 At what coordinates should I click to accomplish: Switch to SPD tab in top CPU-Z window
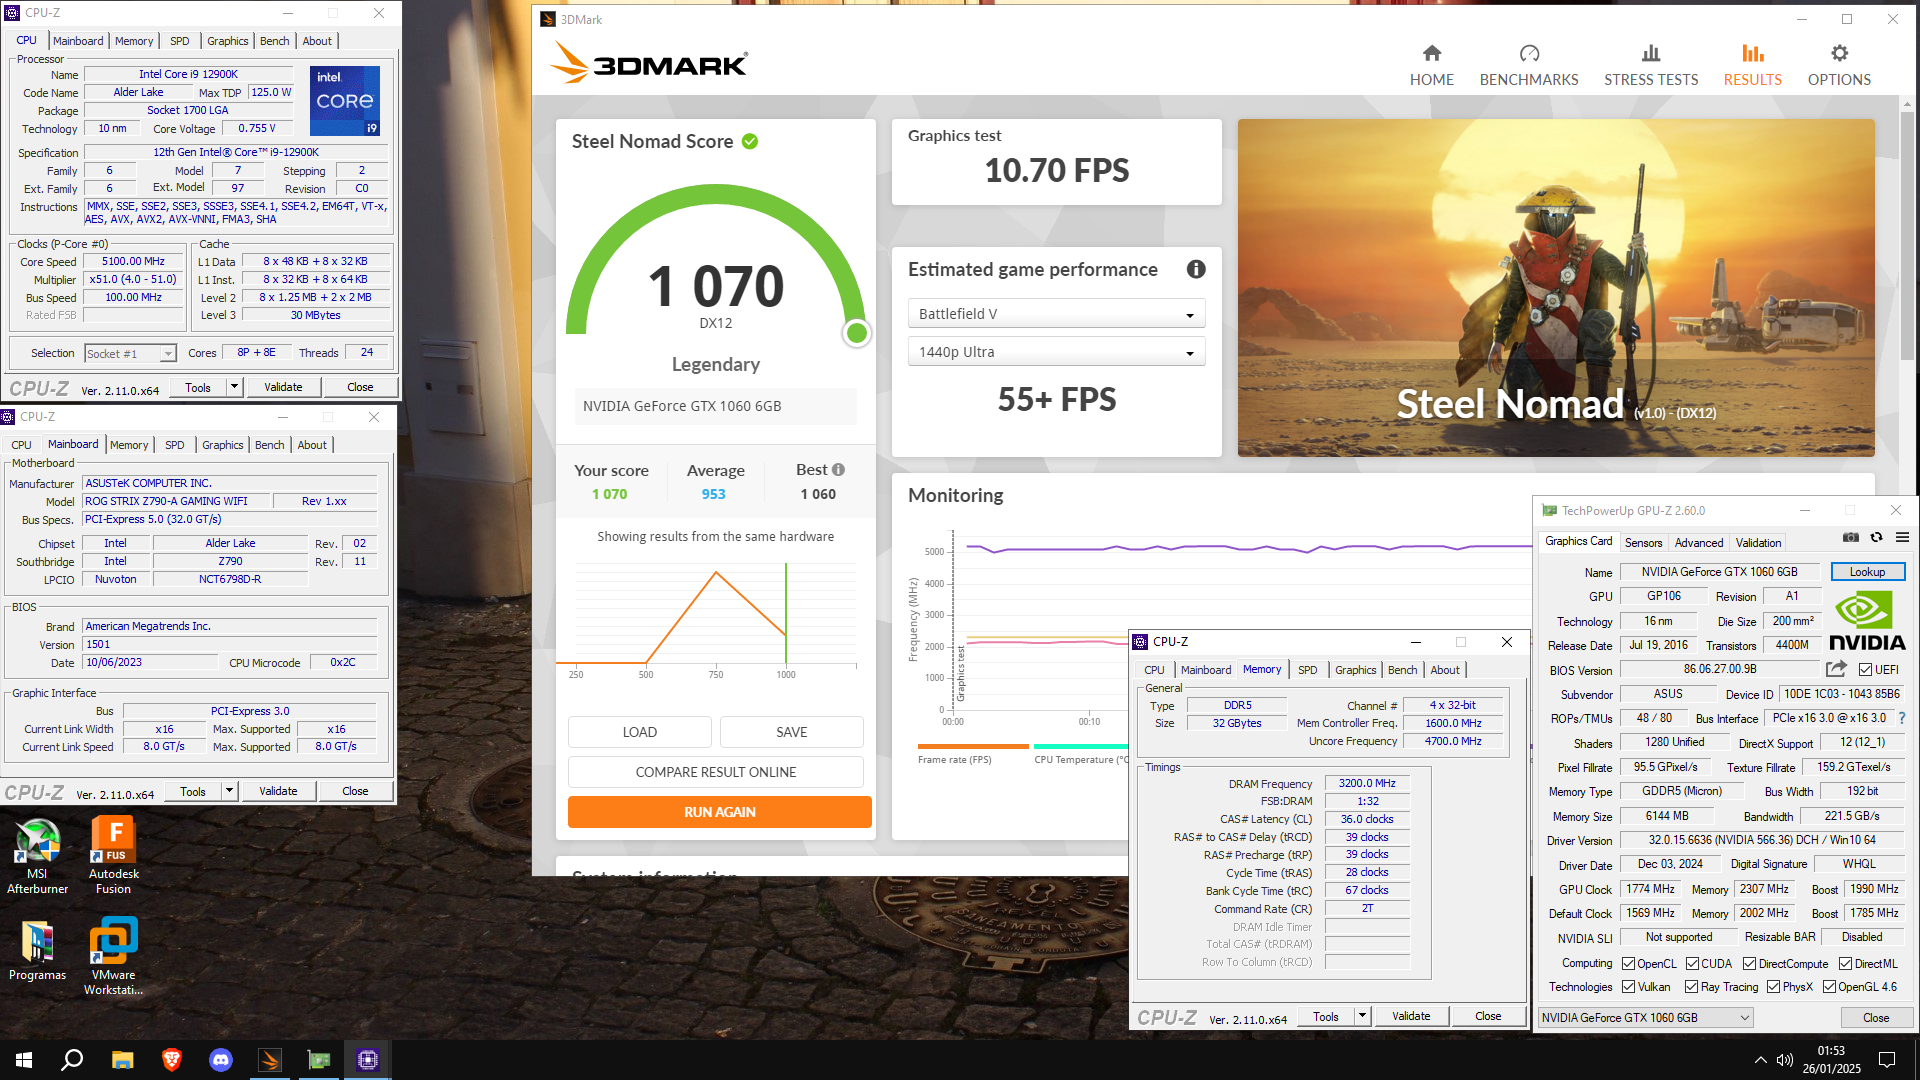point(179,41)
